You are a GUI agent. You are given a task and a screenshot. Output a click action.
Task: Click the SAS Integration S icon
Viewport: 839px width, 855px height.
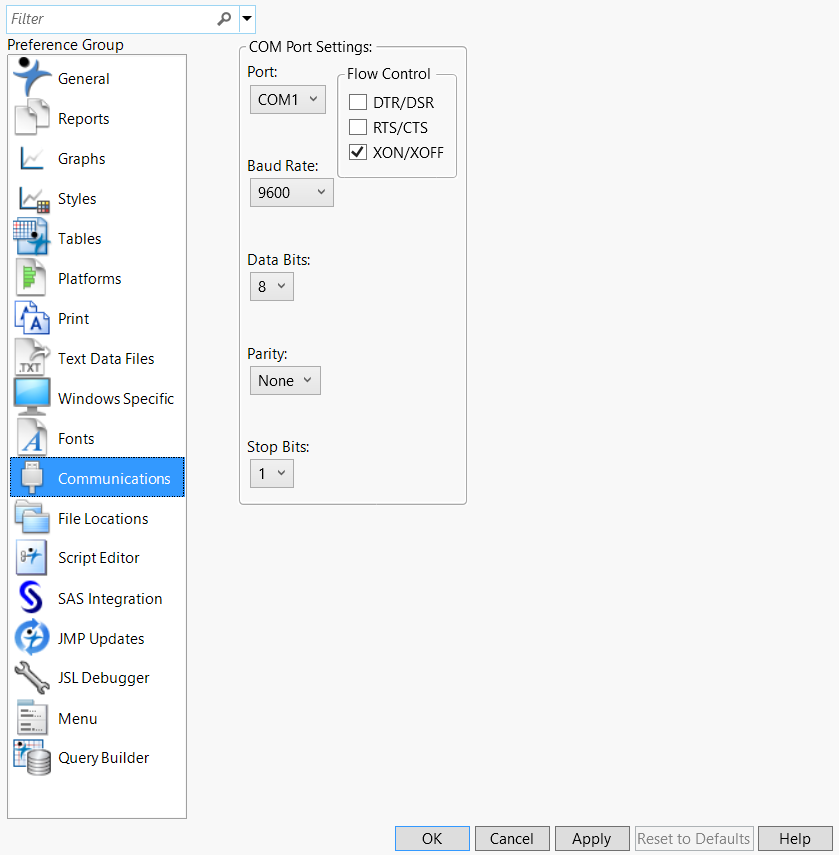pos(31,598)
